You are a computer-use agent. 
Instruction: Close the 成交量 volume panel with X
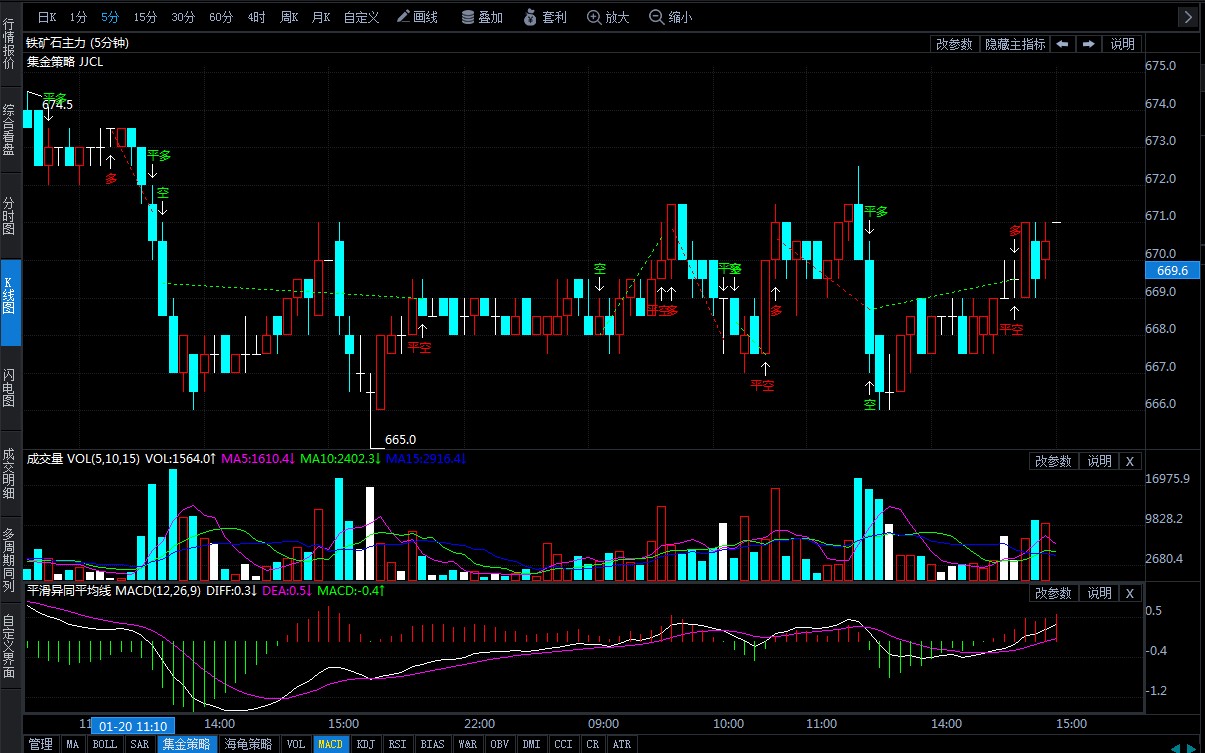1129,461
